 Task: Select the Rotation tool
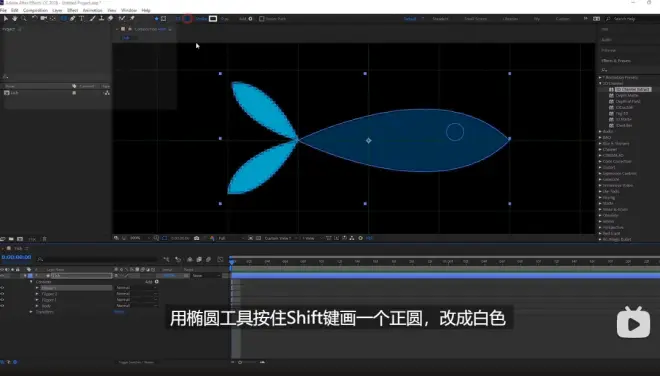point(34,19)
